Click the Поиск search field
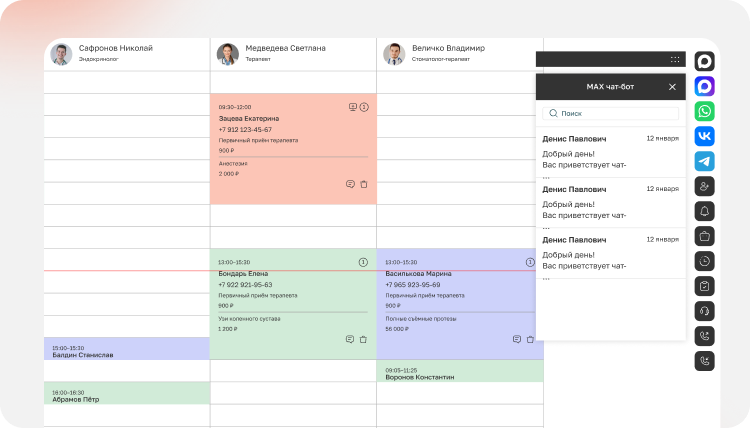Screen dimensions: 750x428 click(610, 113)
